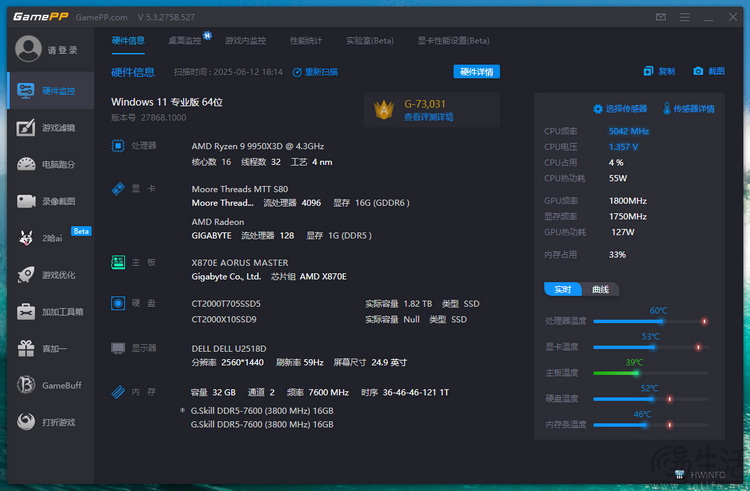Click the 复制 copy icon
This screenshot has height=491, width=750.
point(648,71)
